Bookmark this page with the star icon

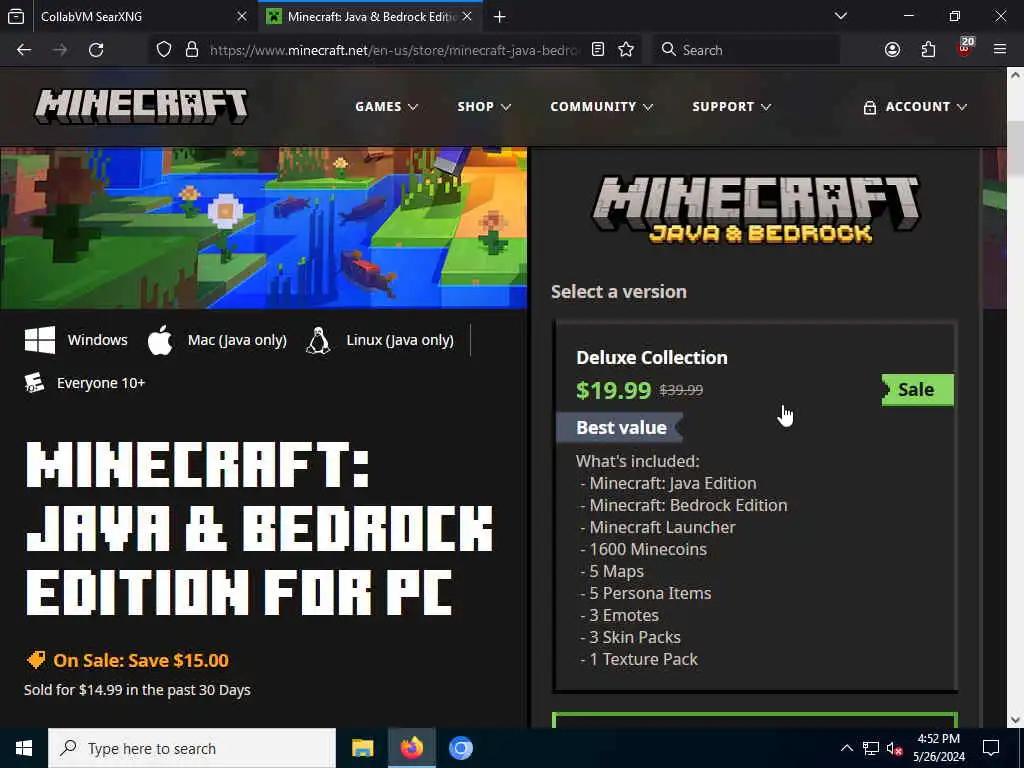pyautogui.click(x=626, y=50)
